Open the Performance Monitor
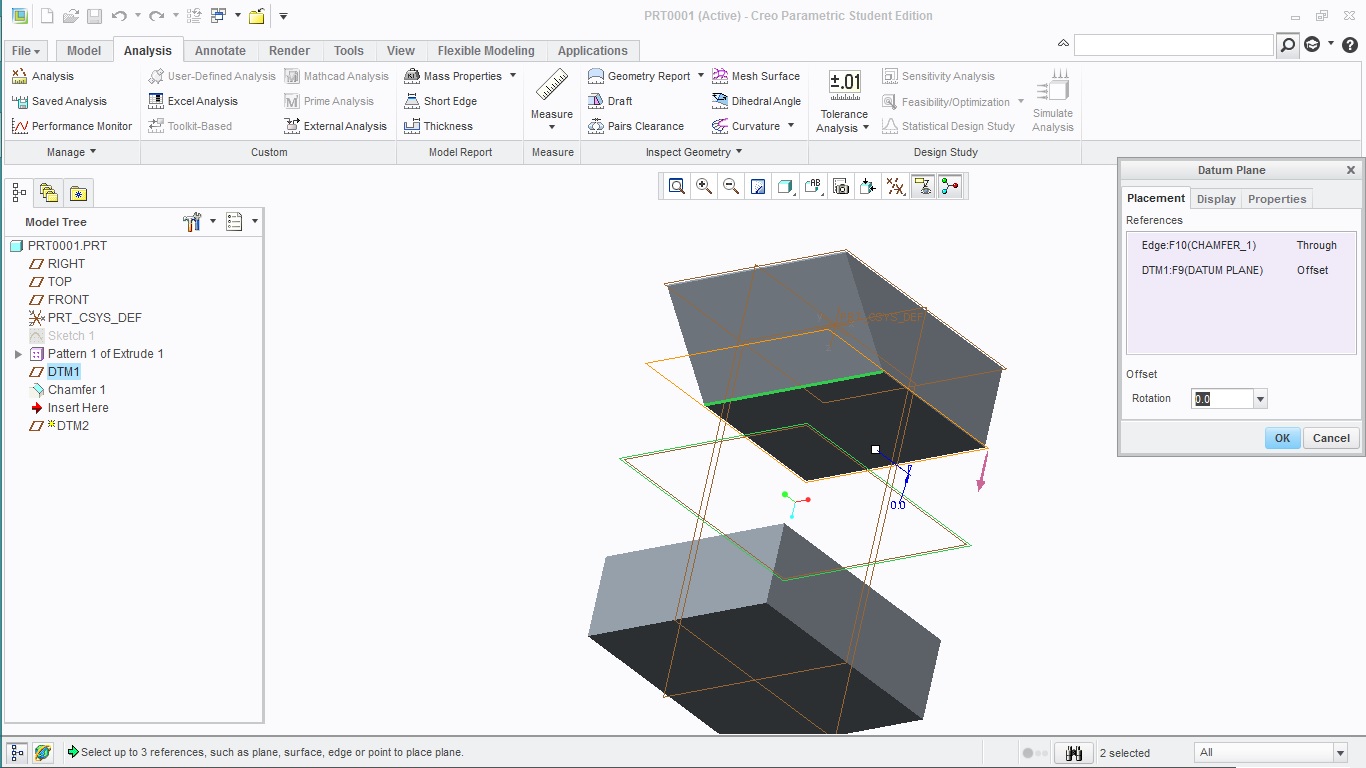1366x768 pixels. coord(72,126)
